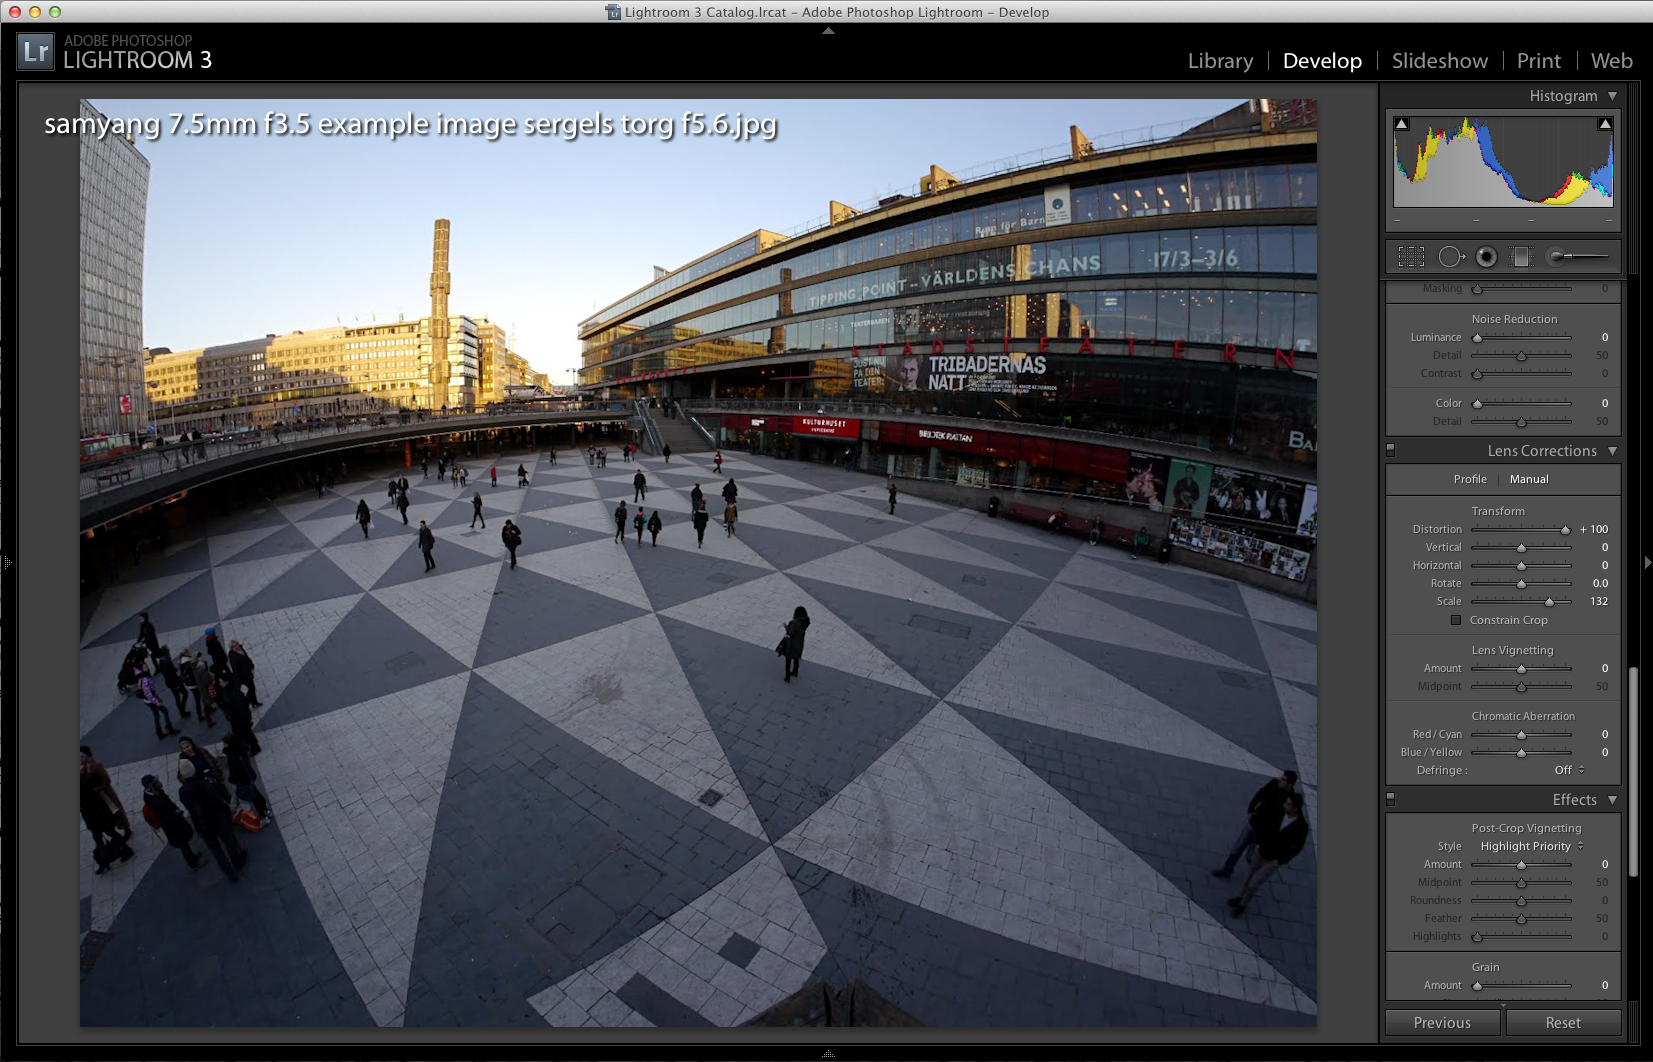Activate the Red Eye Correction tool
This screenshot has height=1062, width=1653.
click(1486, 257)
